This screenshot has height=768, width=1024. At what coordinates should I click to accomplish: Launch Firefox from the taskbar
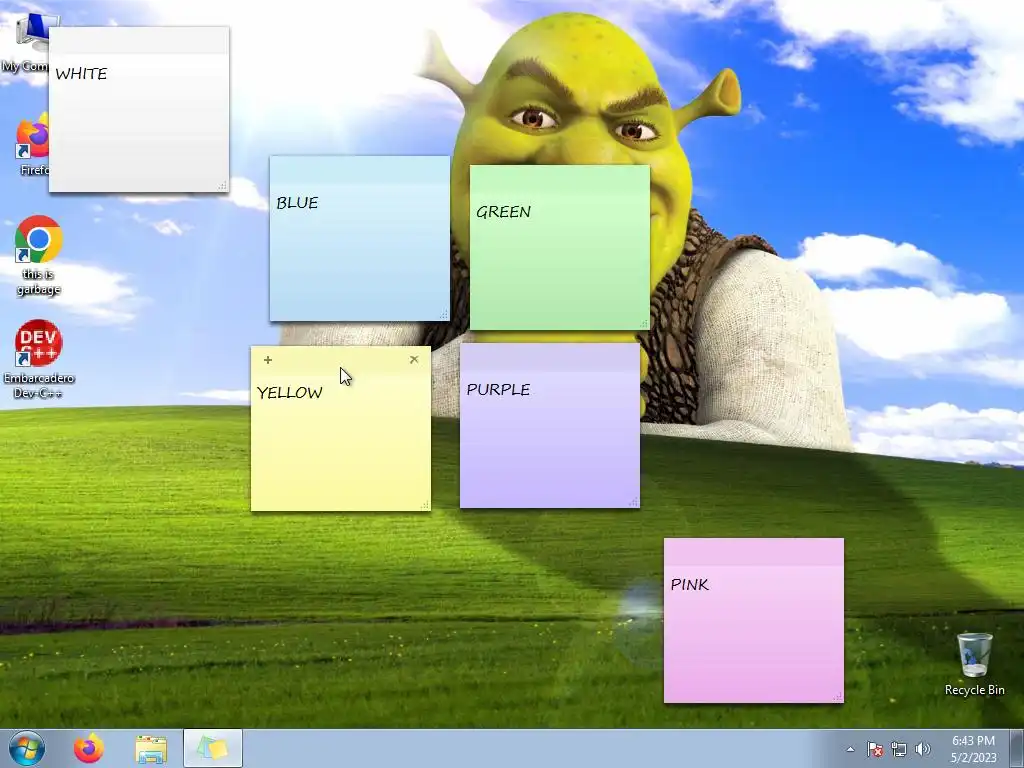(89, 748)
